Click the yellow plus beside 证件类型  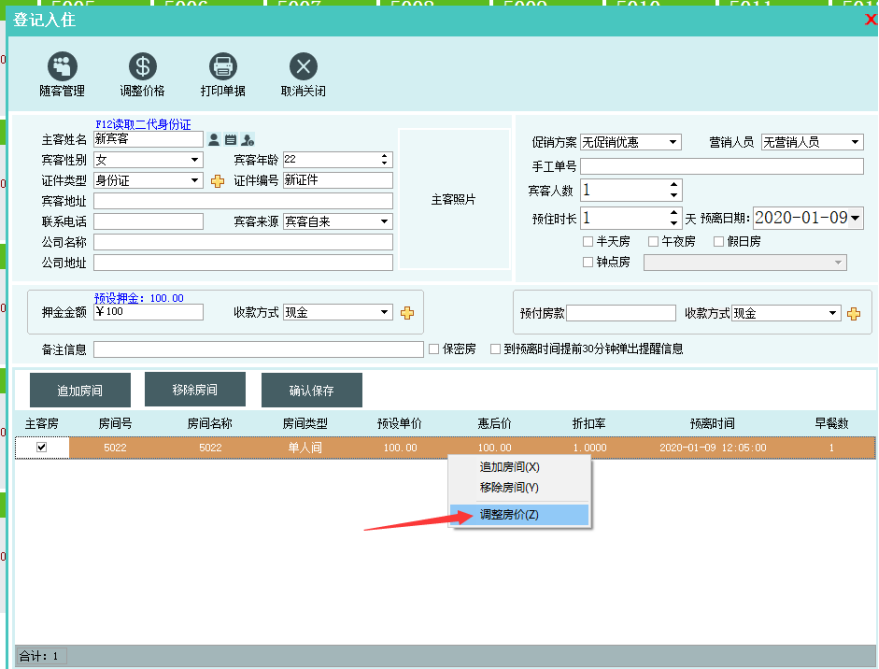pyautogui.click(x=218, y=181)
